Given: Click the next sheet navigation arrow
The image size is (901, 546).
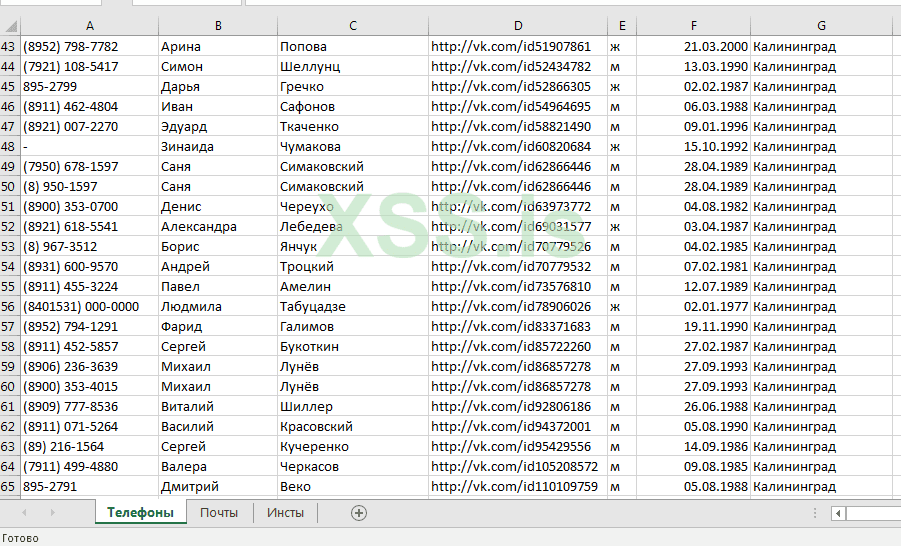Looking at the screenshot, I should pos(52,513).
